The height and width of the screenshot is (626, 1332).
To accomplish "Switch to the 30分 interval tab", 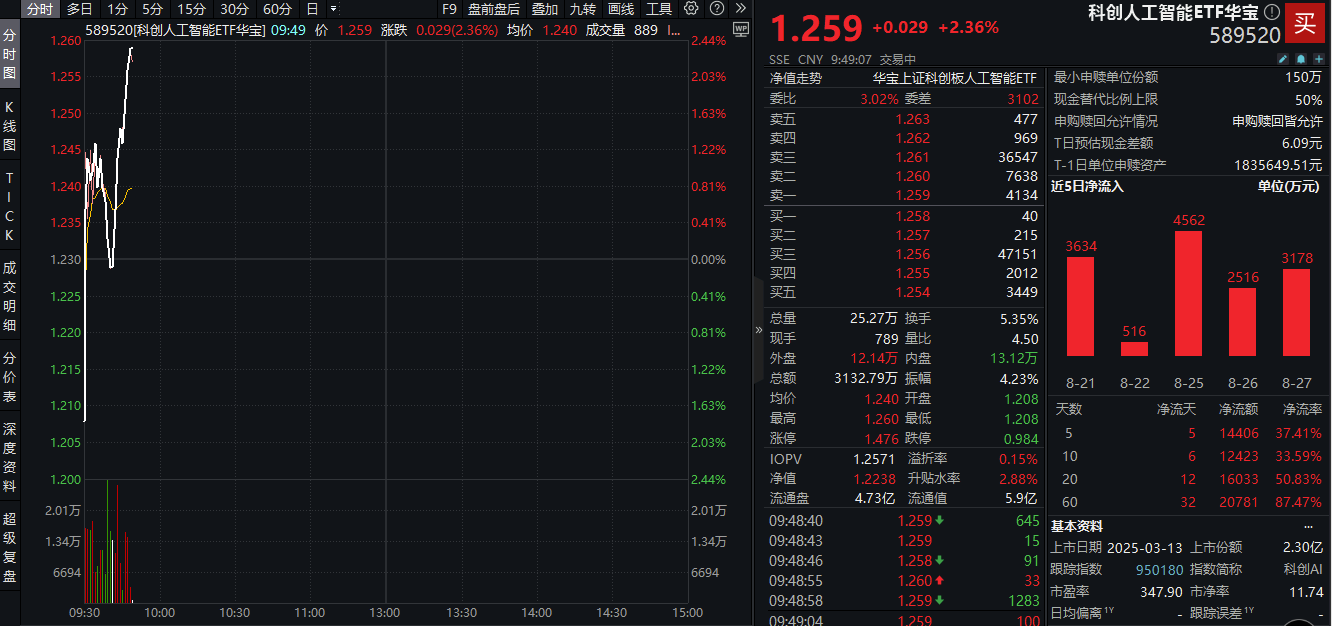I will tap(234, 9).
